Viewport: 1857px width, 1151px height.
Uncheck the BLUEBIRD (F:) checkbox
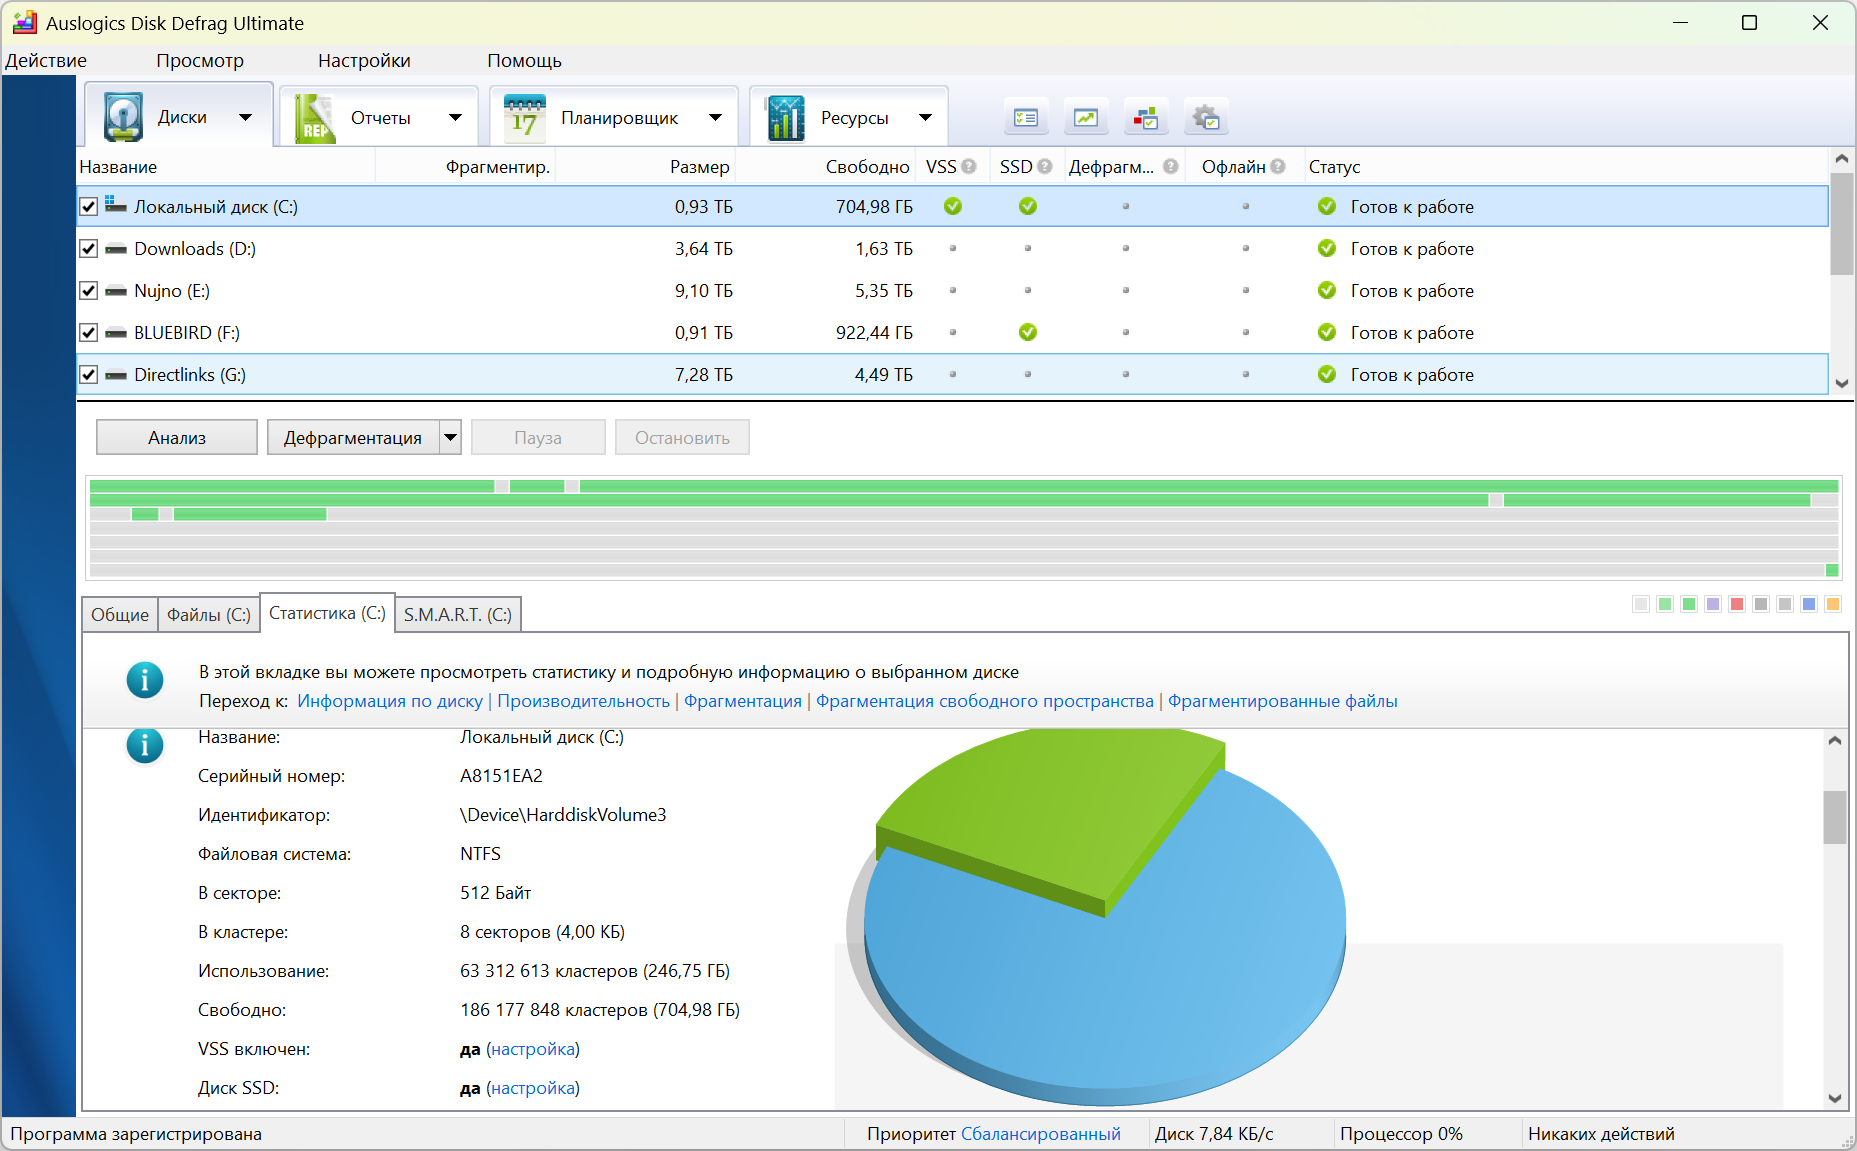pos(89,333)
